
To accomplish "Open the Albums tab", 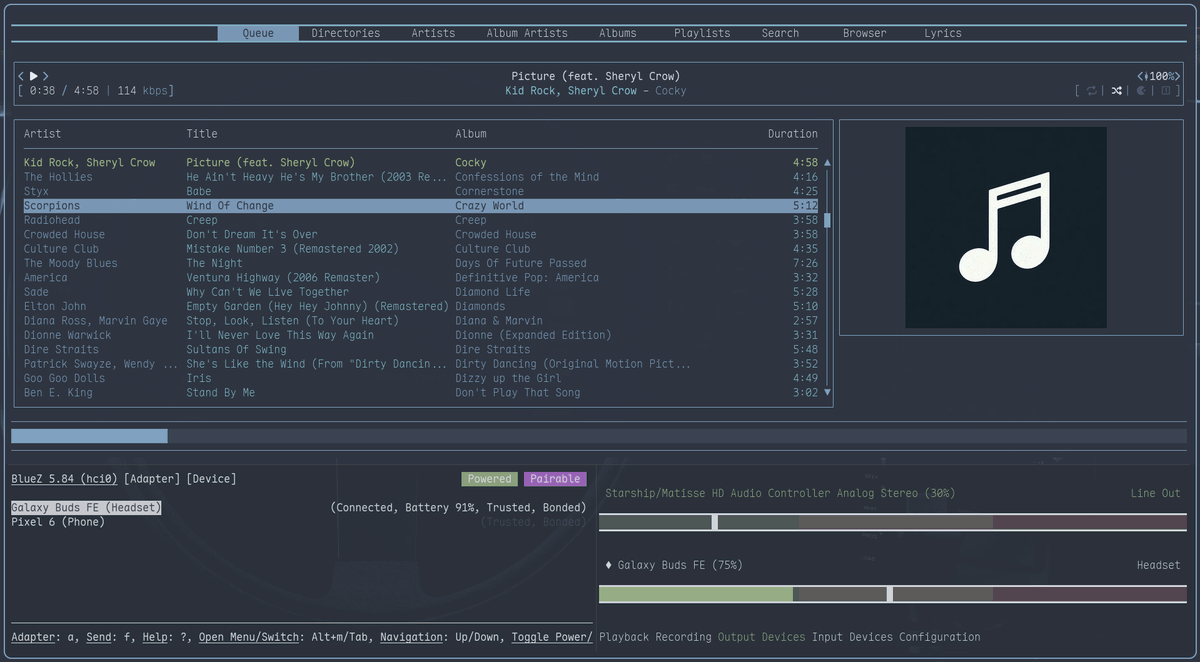I will (618, 33).
